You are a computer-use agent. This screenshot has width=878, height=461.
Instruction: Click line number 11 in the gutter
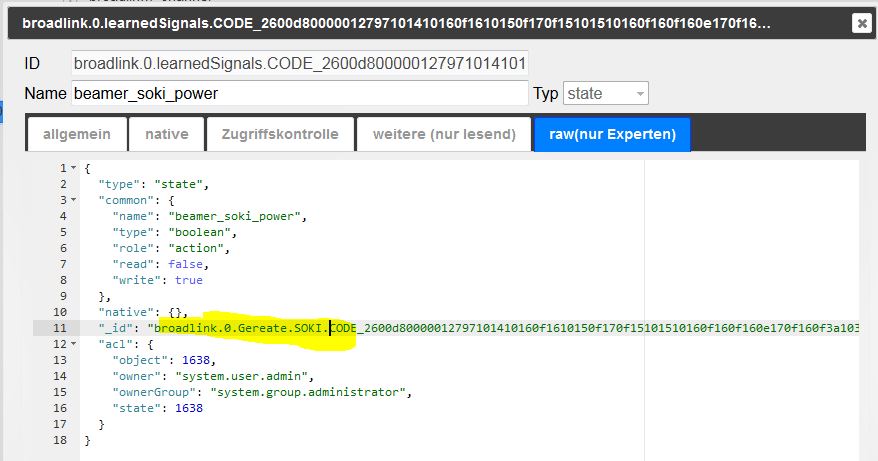click(x=60, y=328)
